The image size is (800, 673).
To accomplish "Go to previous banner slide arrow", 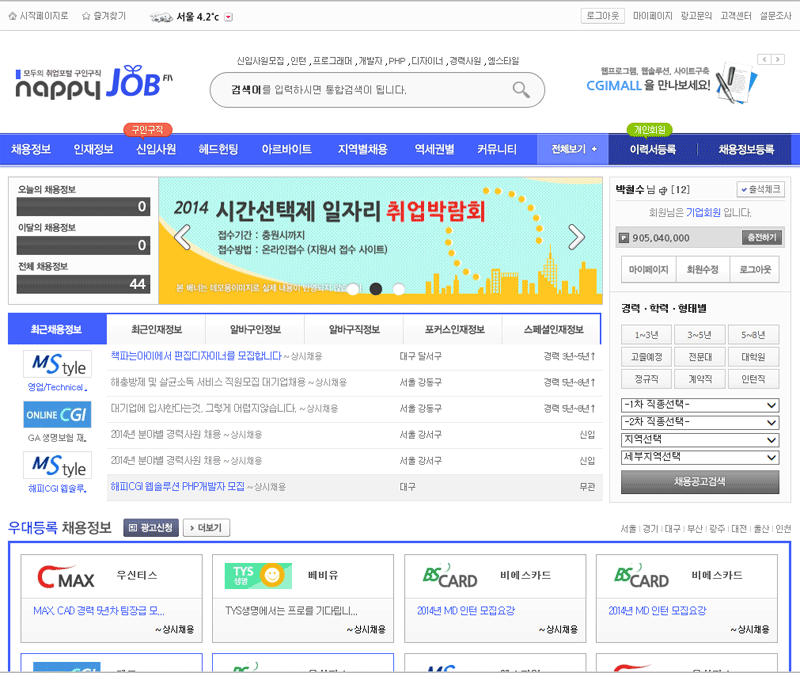I will [182, 237].
